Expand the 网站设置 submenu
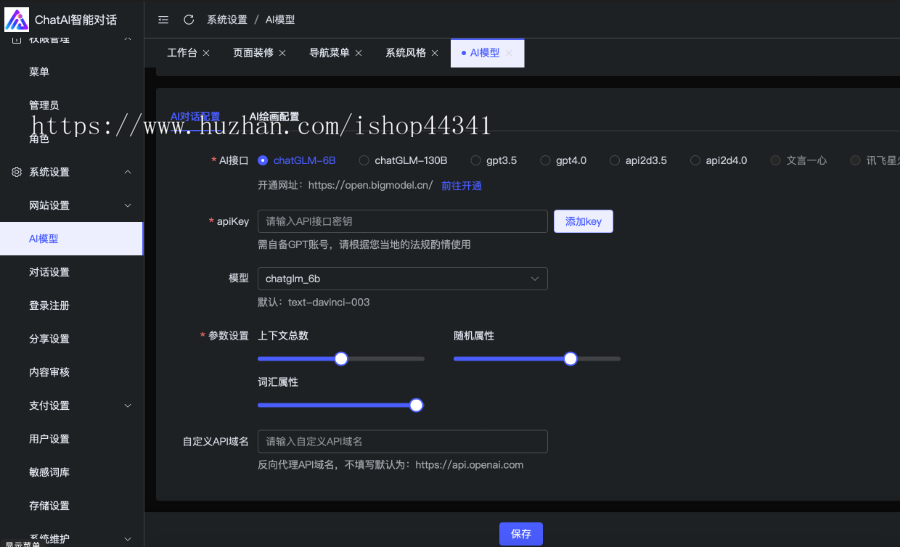 click(x=128, y=205)
